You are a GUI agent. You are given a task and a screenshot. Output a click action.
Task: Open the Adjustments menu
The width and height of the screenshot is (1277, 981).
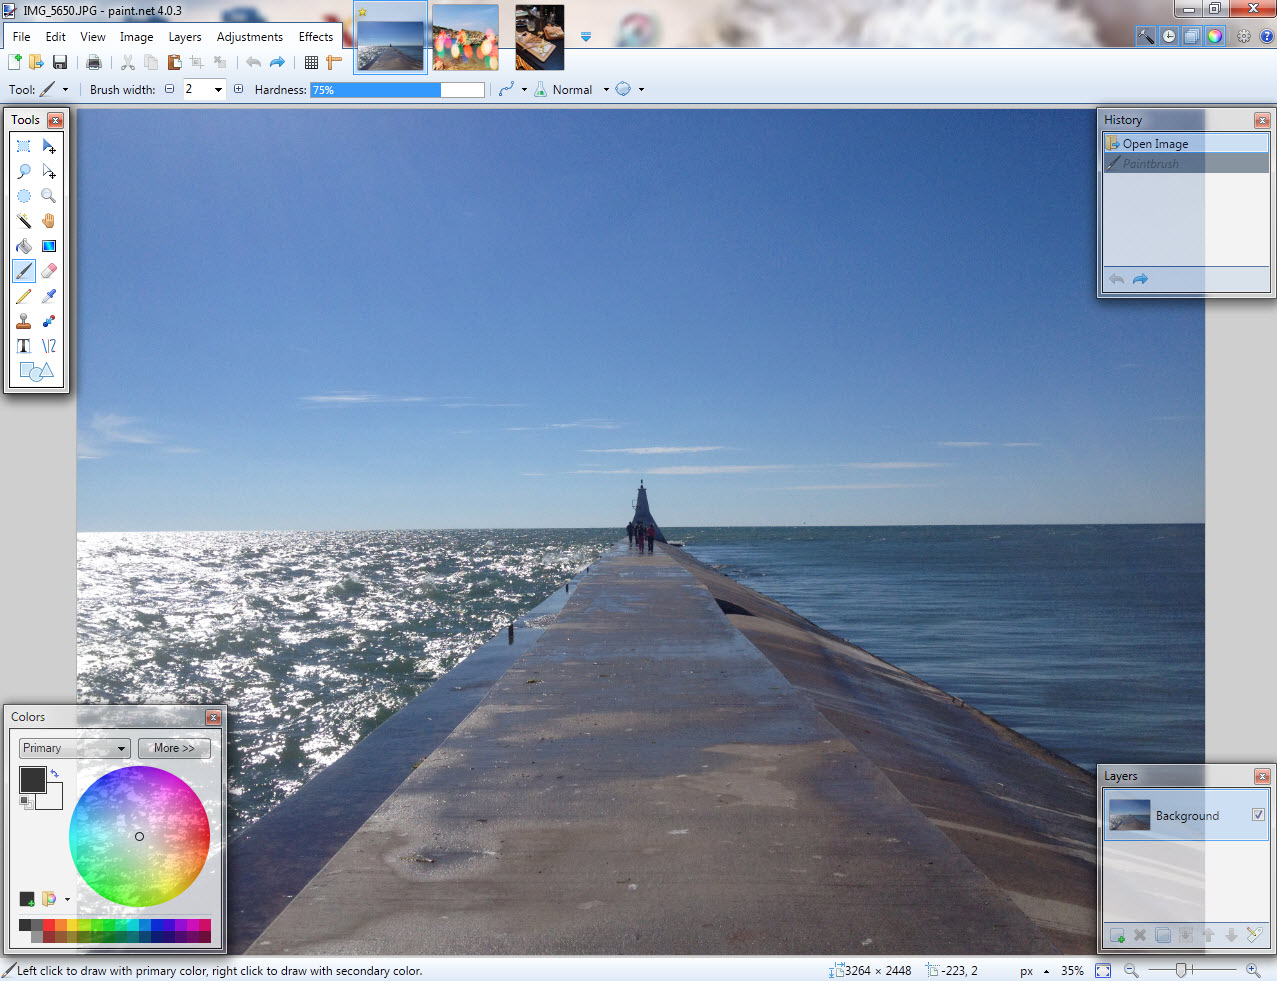(249, 36)
